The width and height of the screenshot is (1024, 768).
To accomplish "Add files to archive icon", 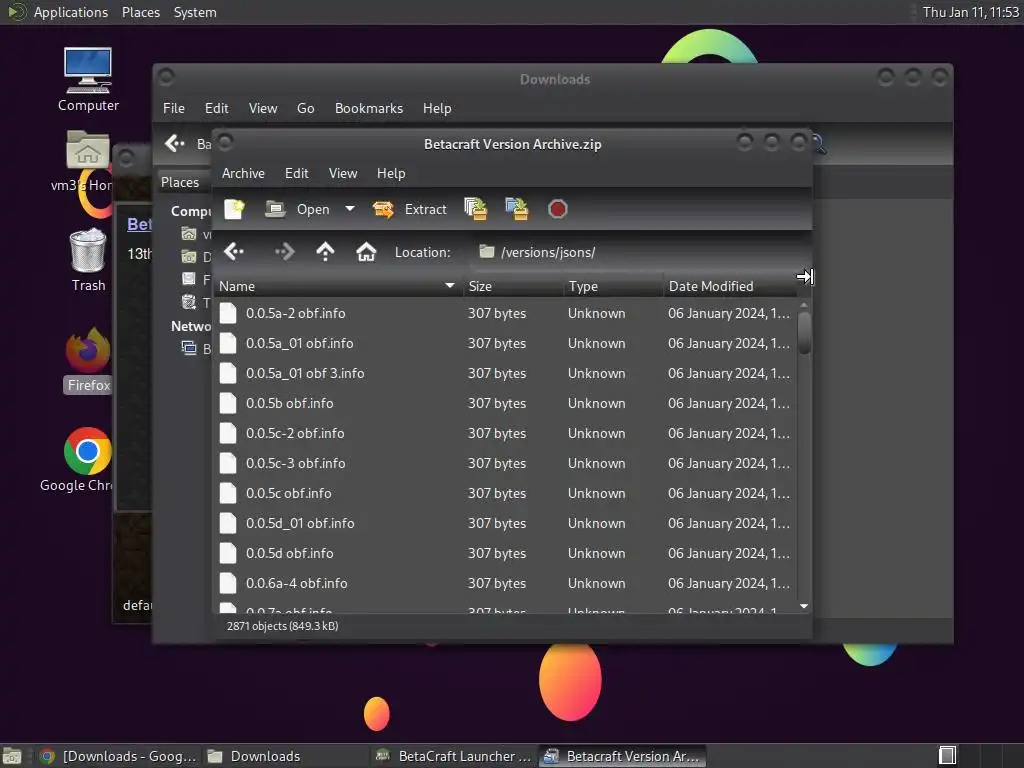I will (x=476, y=209).
